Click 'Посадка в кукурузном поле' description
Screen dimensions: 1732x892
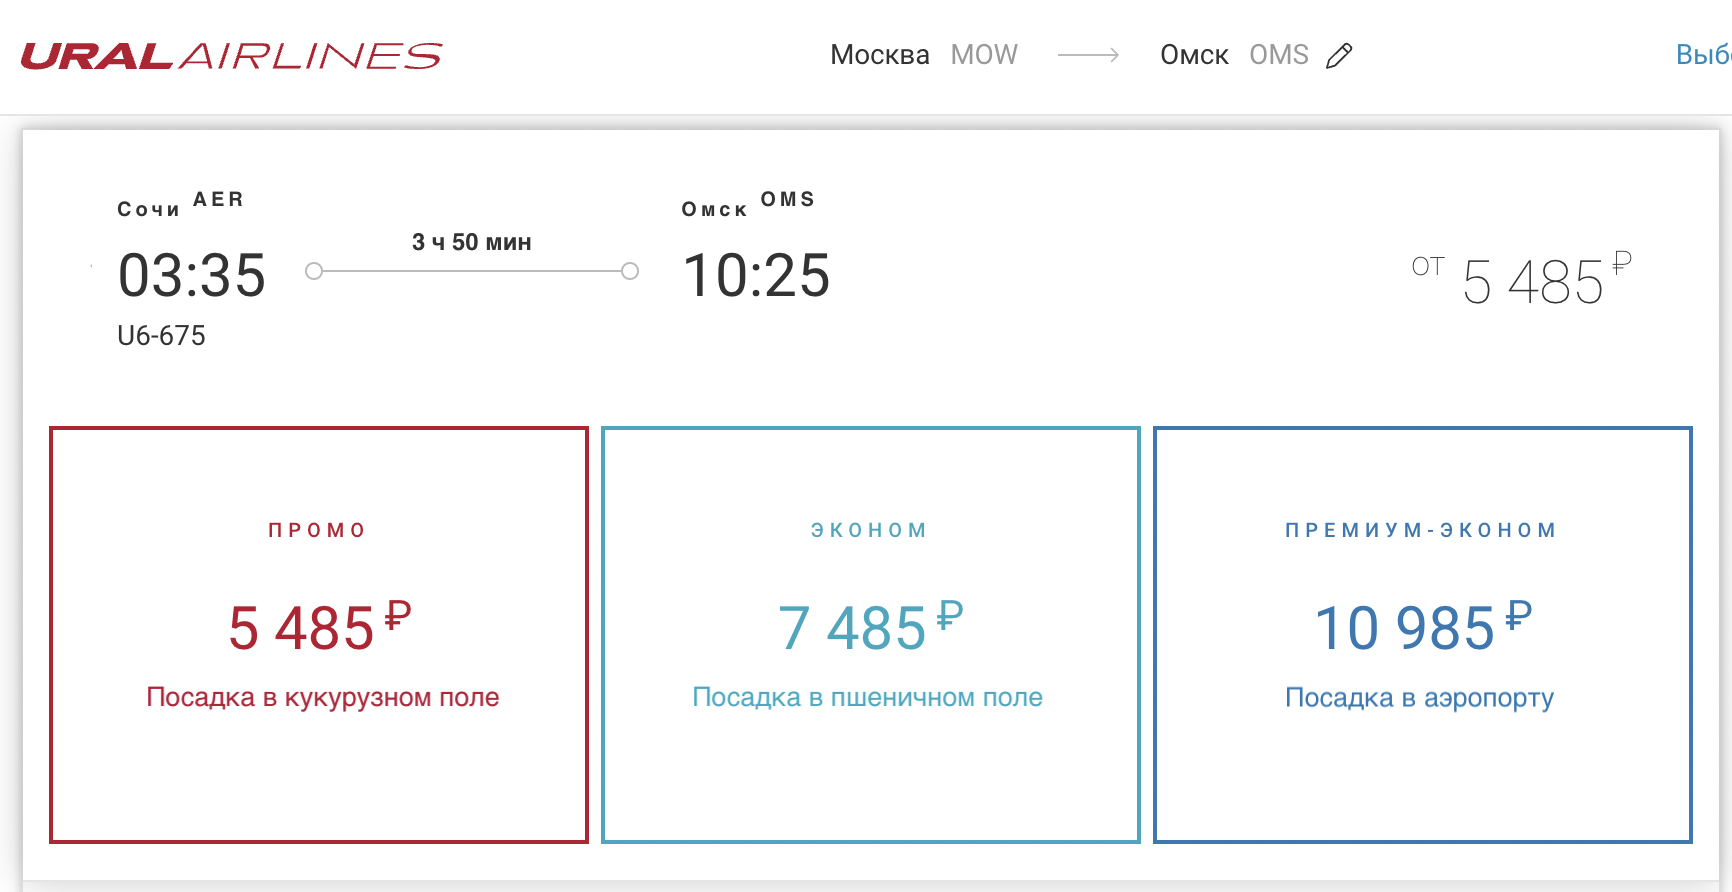click(x=322, y=697)
